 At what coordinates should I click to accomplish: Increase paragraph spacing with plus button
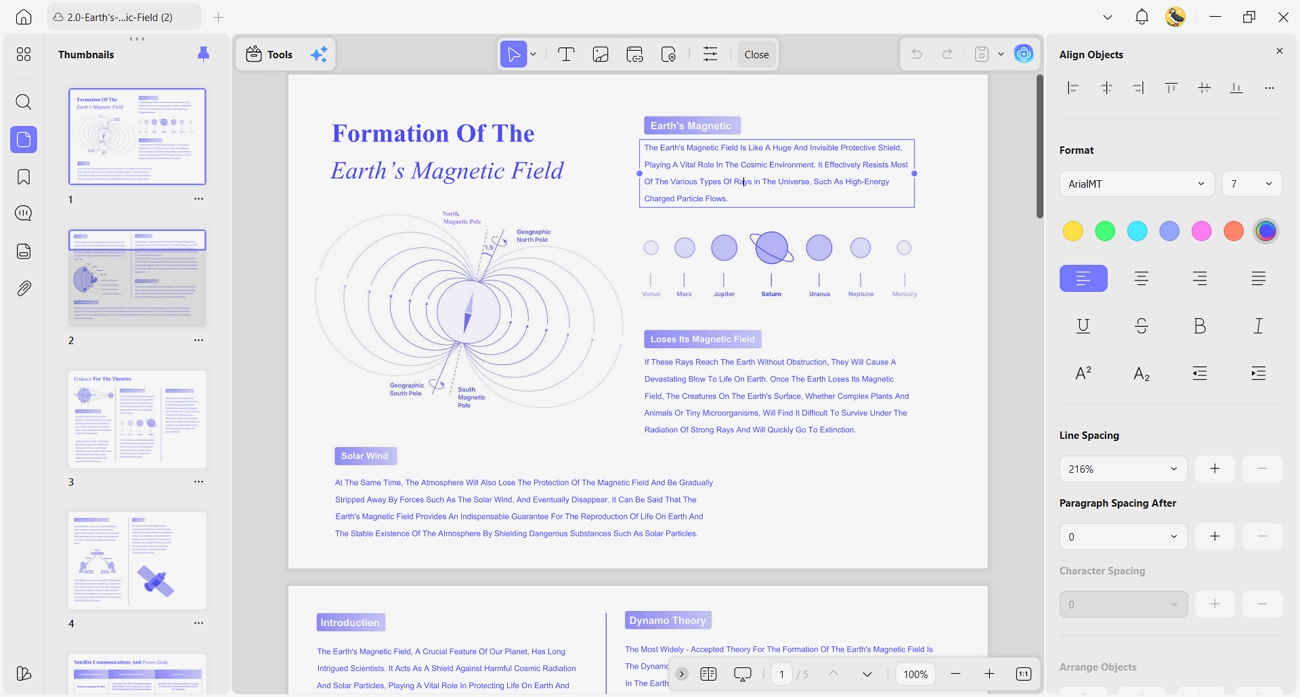[1215, 537]
